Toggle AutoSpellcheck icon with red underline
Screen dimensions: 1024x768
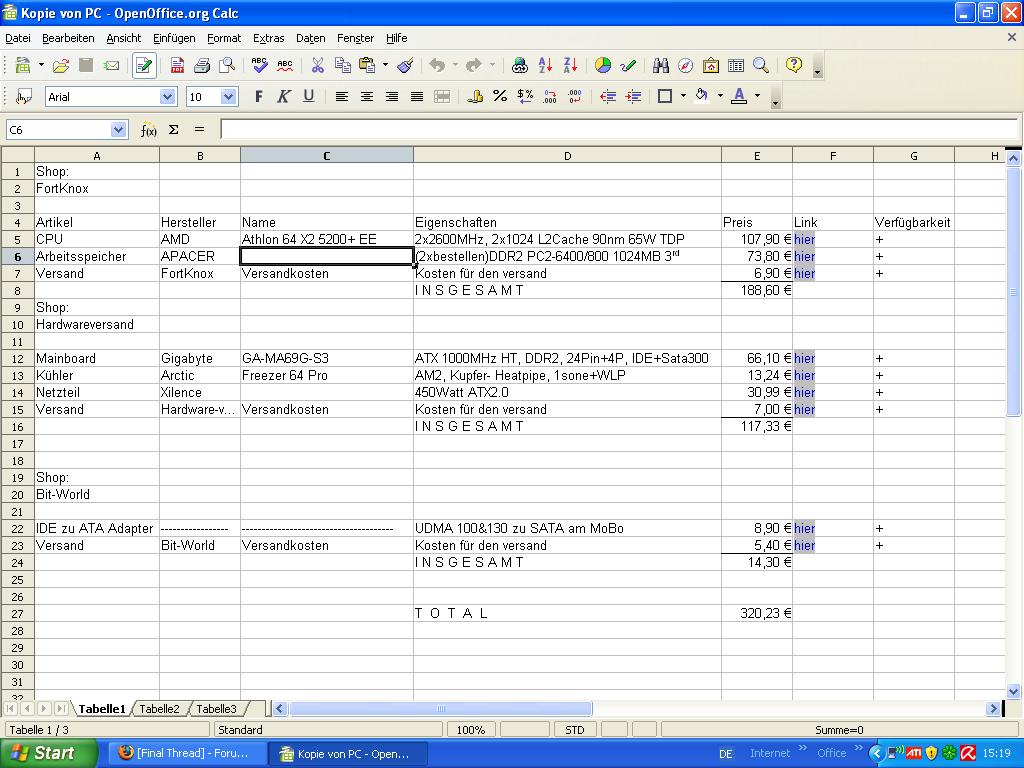coord(285,65)
